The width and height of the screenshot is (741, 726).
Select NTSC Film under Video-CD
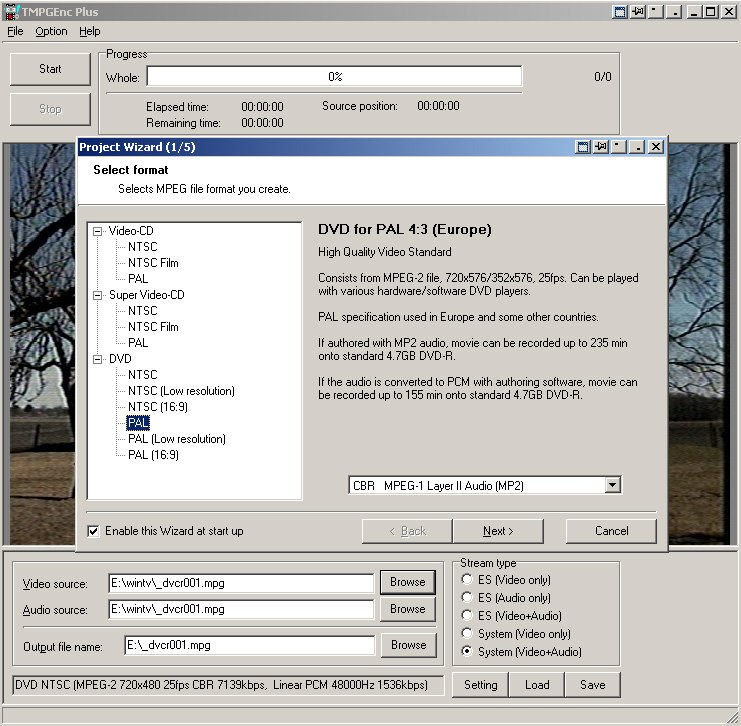153,263
